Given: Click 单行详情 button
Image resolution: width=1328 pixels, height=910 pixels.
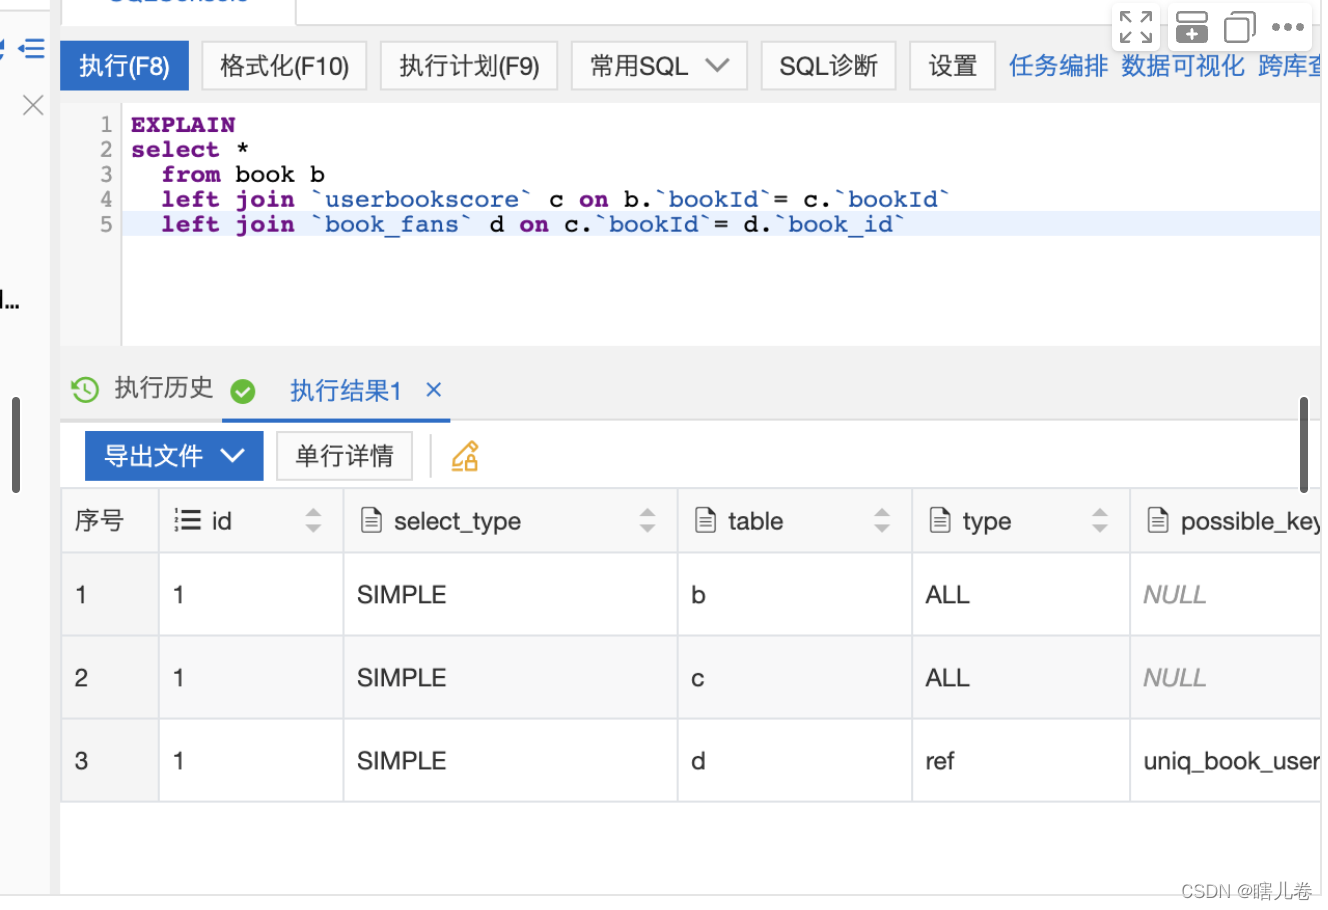Looking at the screenshot, I should point(344,456).
